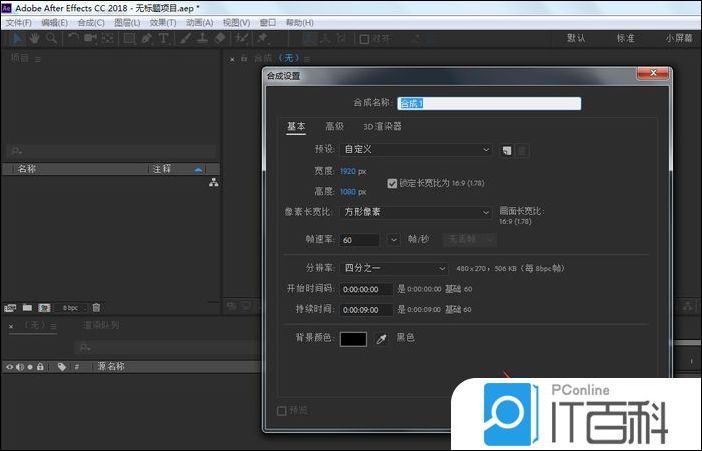This screenshot has height=451, width=702.
Task: Toggle the 预览 preview checkbox
Action: (x=281, y=410)
